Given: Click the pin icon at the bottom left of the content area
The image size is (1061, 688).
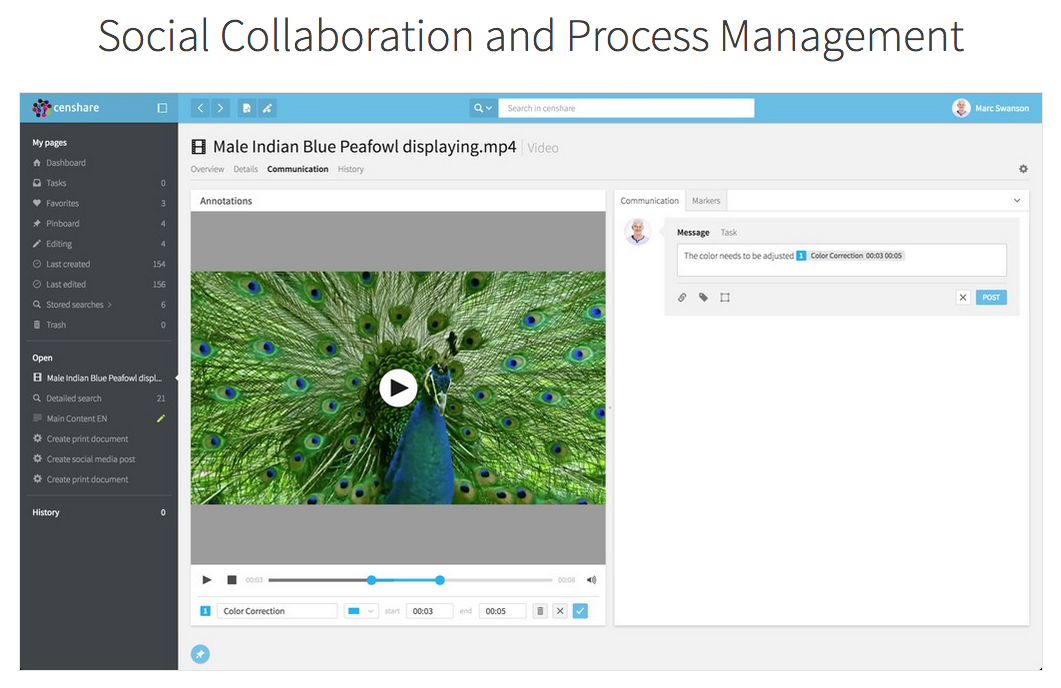Looking at the screenshot, I should 200,654.
